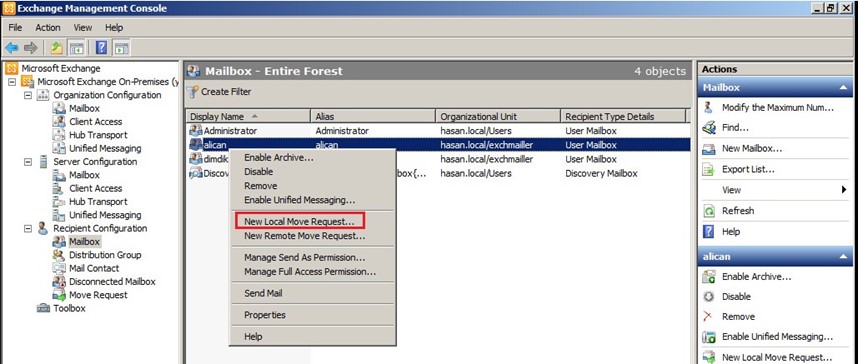Click Enable Archive in alican actions
Viewport: 858px width, 364px height.
(x=756, y=277)
